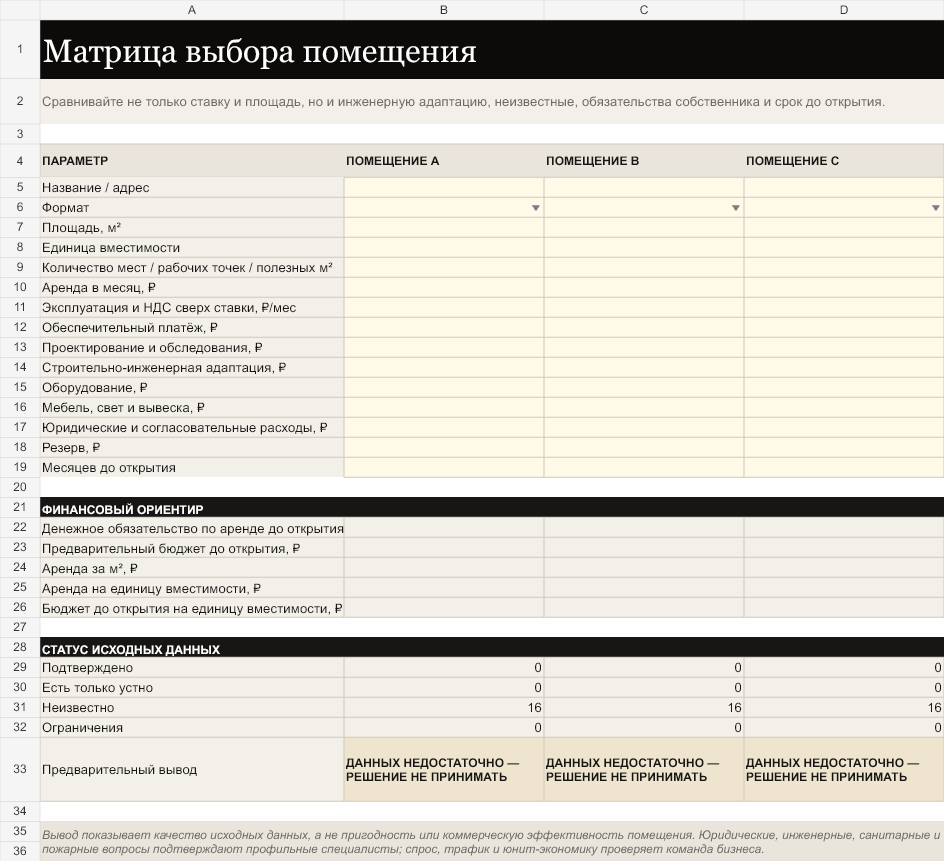
Task: Select the 'Аренда за м², ₽' label
Action: tap(192, 568)
